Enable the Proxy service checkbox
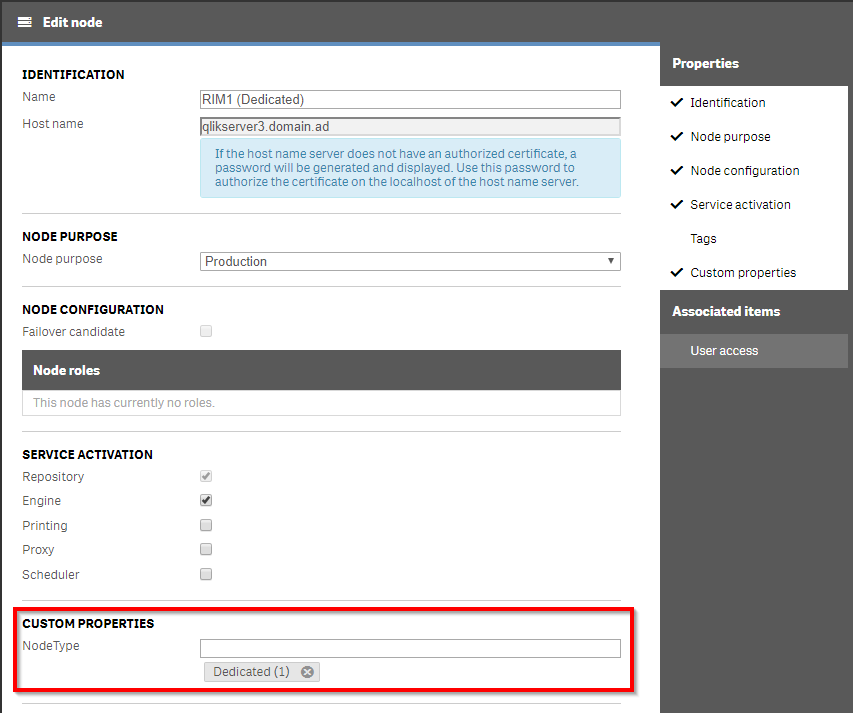Screen dimensions: 853x713 click(206, 549)
